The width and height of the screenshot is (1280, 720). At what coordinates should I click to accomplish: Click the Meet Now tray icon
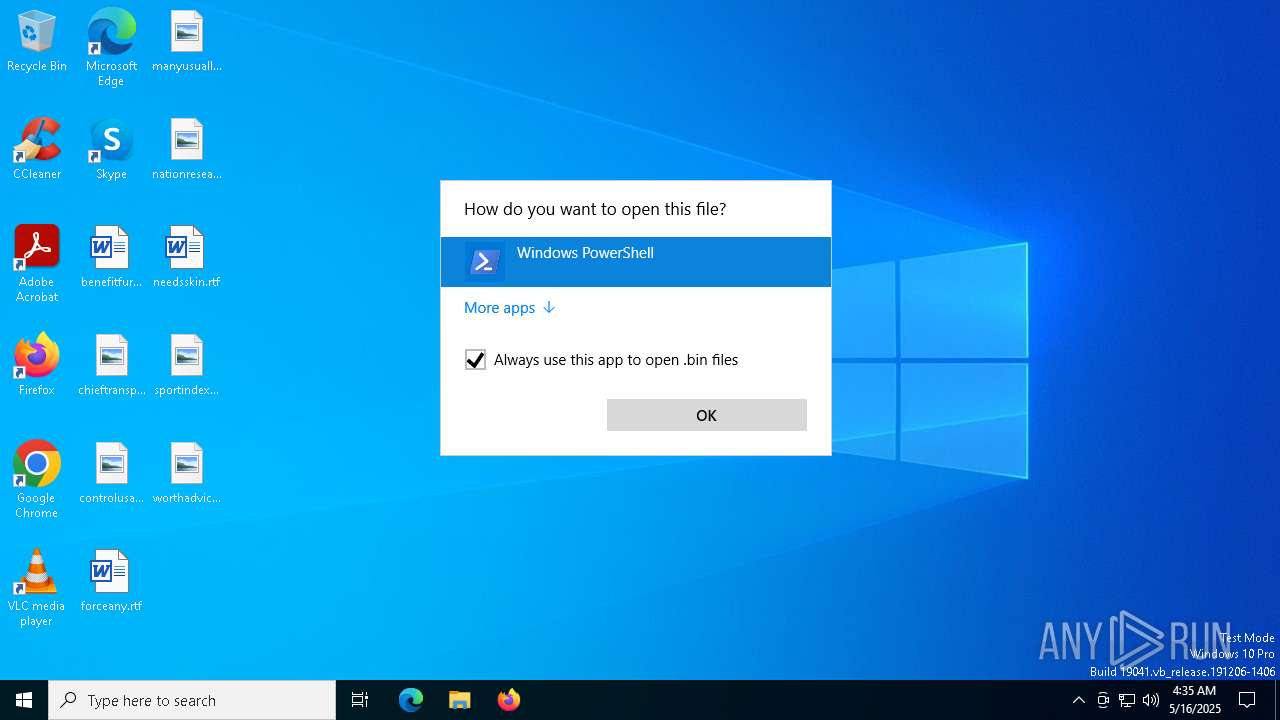point(1103,700)
